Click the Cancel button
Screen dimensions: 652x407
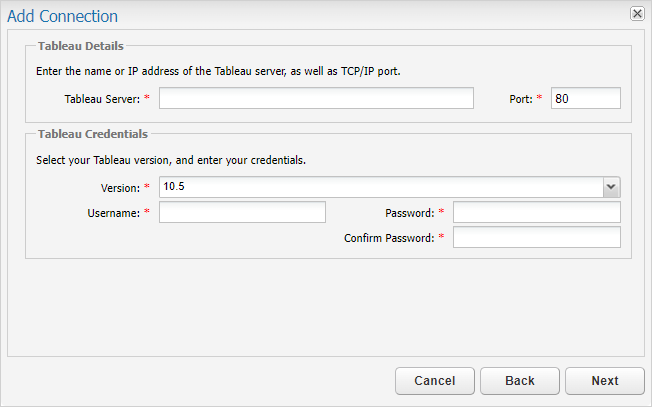tap(435, 380)
